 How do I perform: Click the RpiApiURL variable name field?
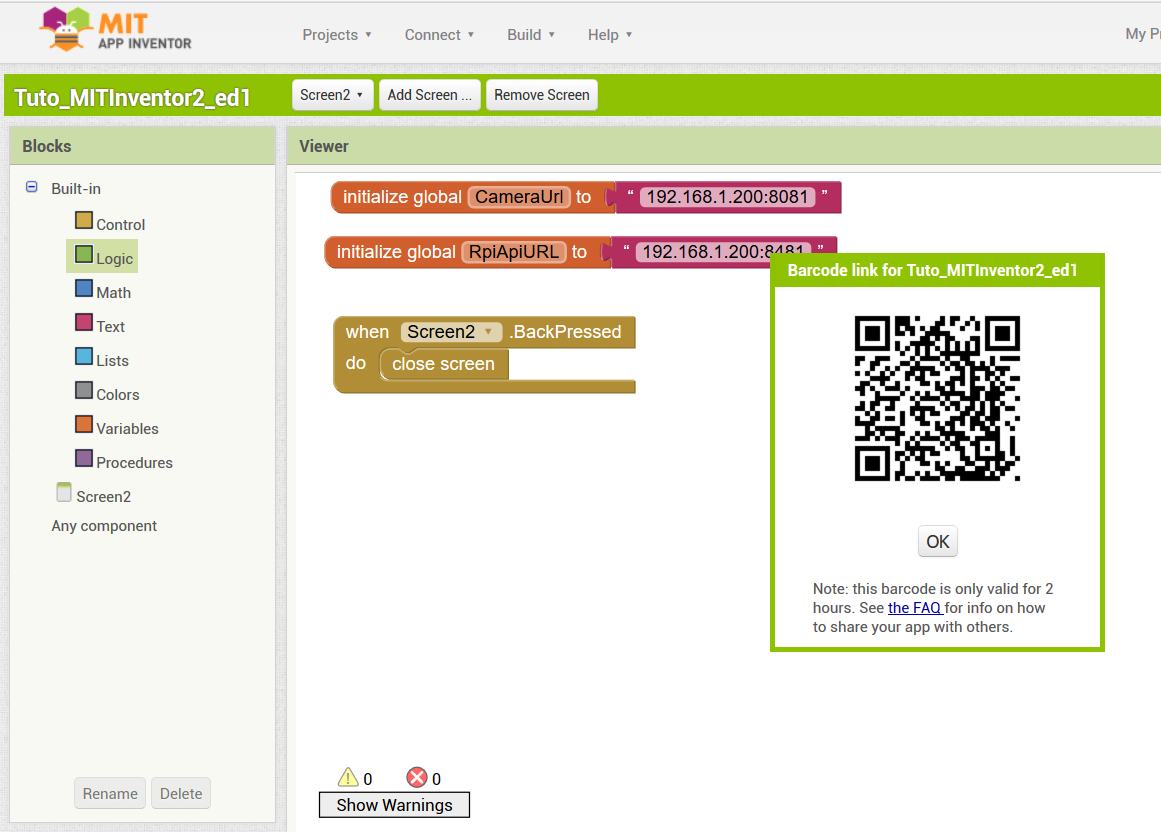tap(514, 252)
